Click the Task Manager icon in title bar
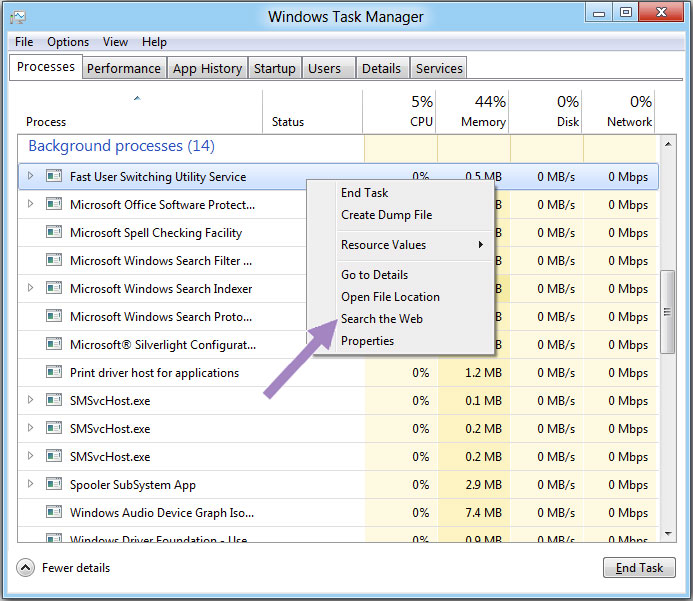 coord(19,16)
